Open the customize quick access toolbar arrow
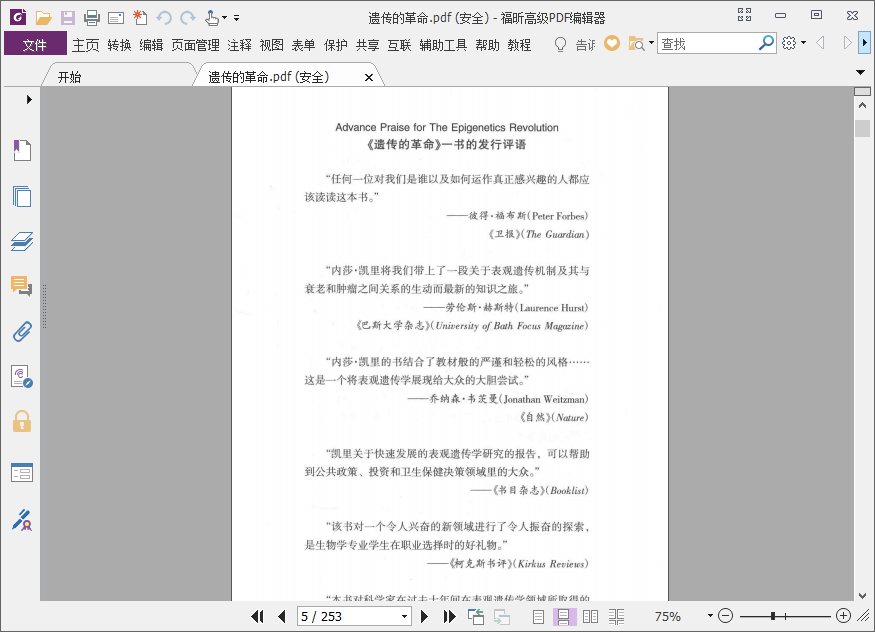Viewport: 875px width, 632px height. (237, 18)
